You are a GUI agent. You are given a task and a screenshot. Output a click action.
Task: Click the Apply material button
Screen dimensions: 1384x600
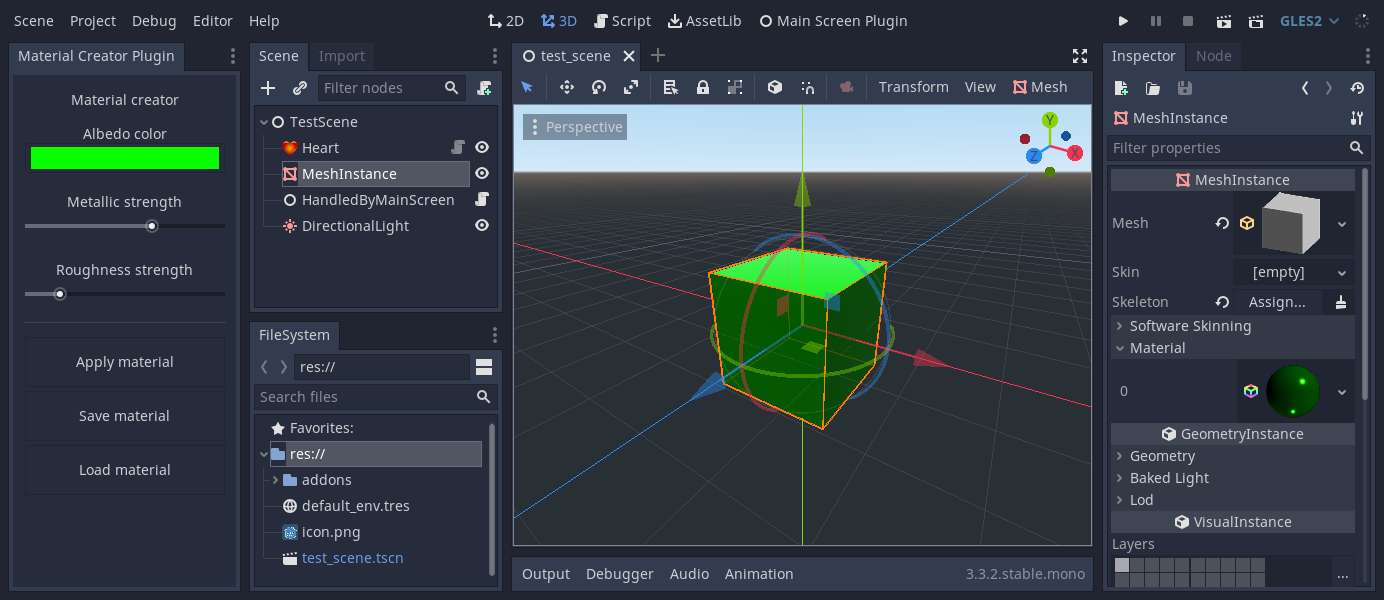coord(124,362)
